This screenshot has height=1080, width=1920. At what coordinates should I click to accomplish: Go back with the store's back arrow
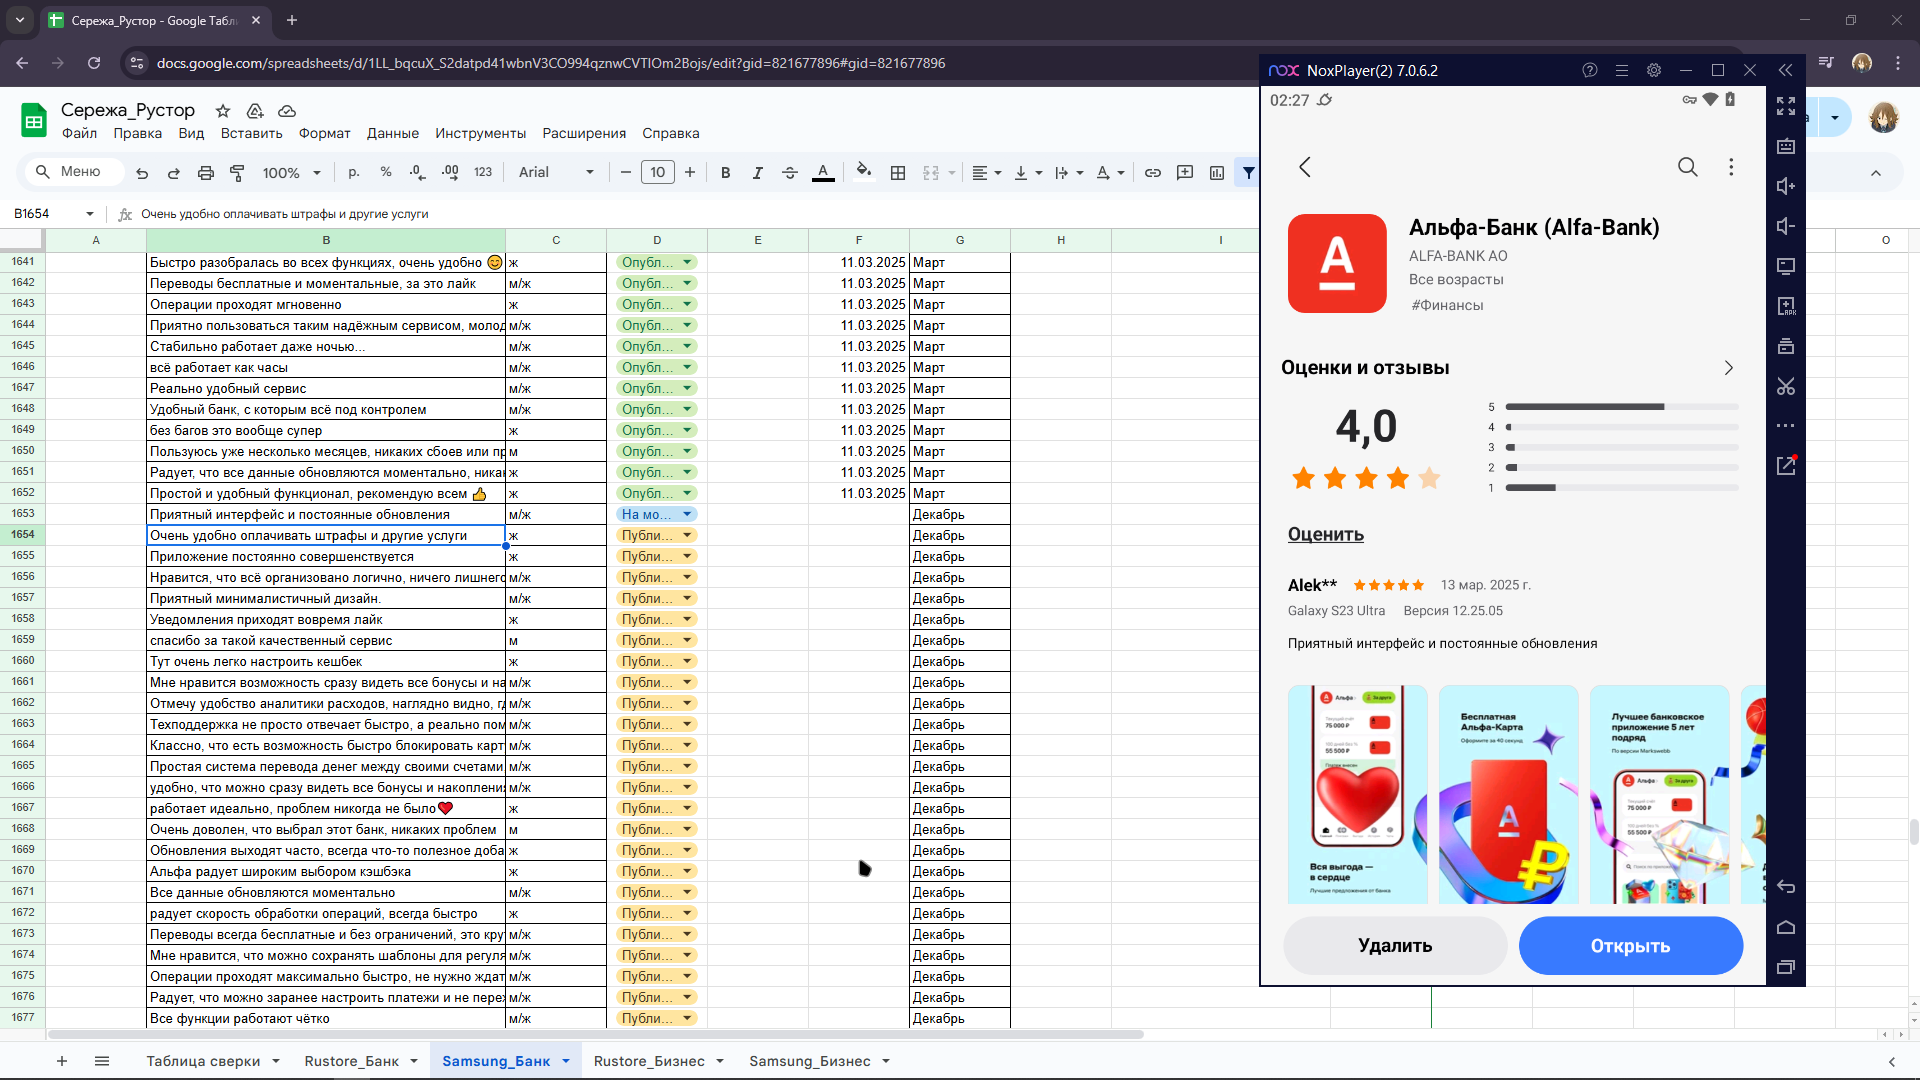click(1305, 167)
